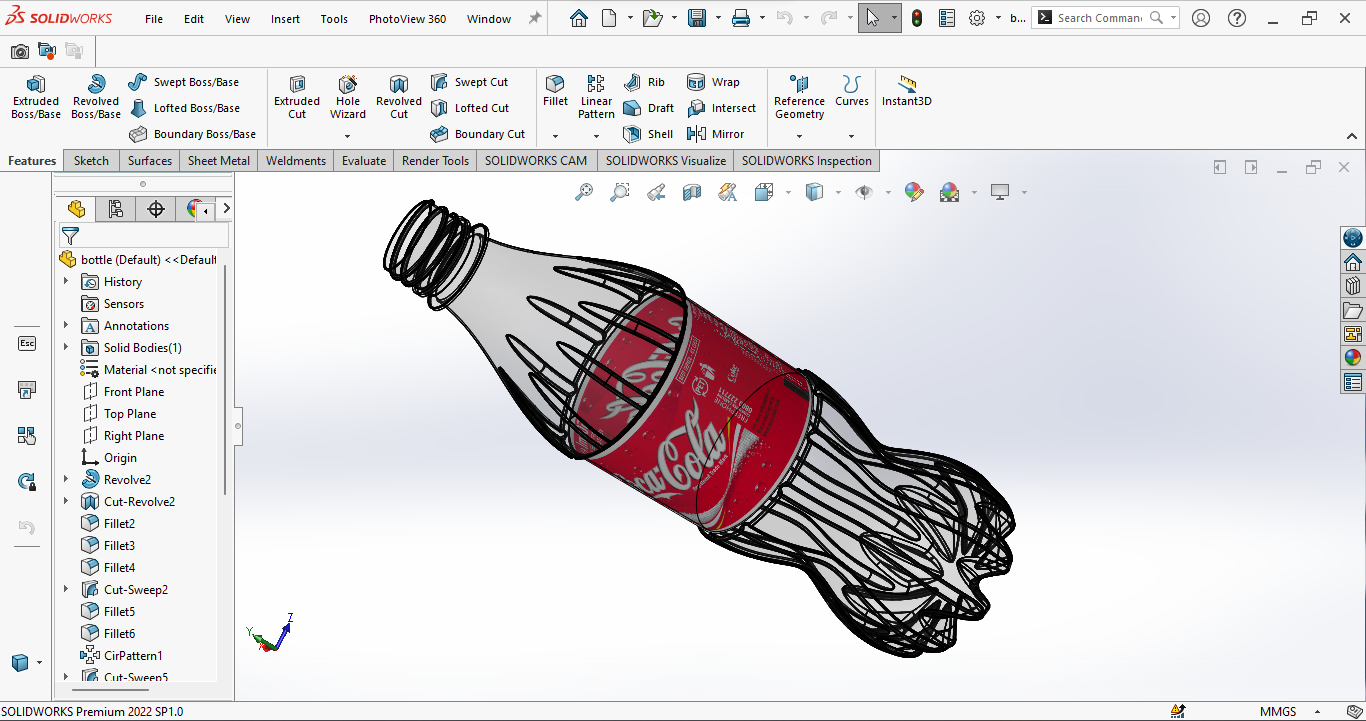Expand the Annotations tree node

pyautogui.click(x=67, y=326)
